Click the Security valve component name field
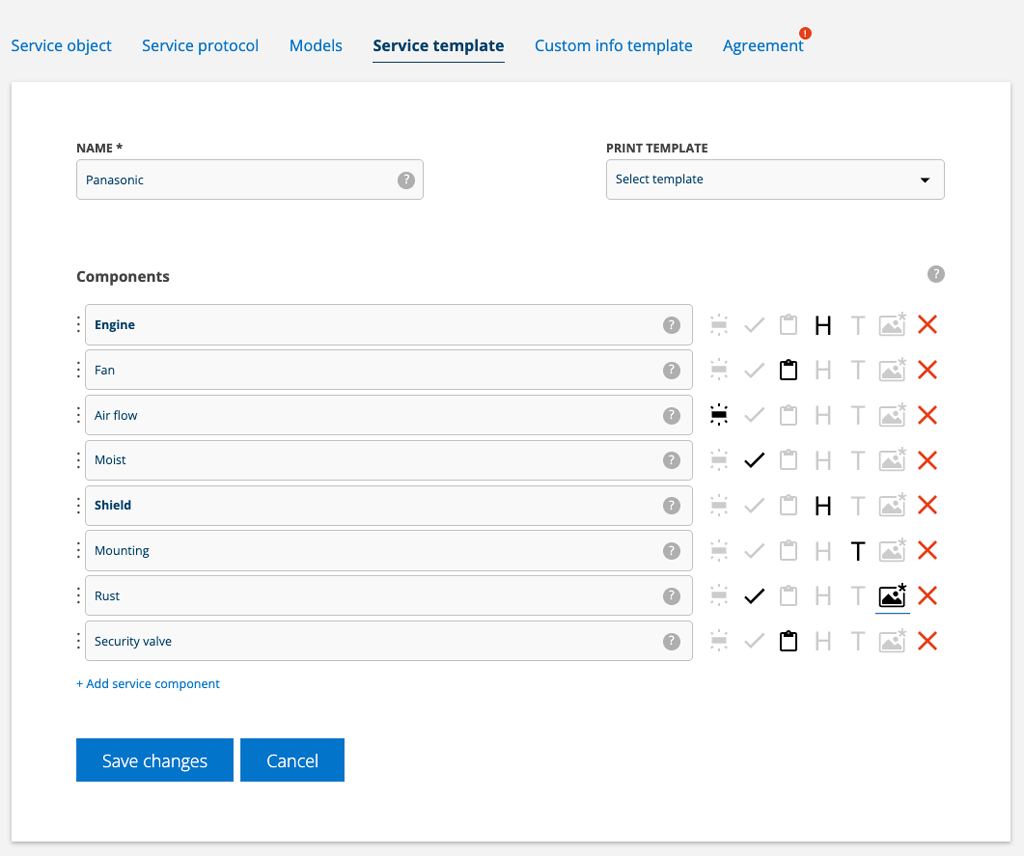Screen dimensions: 1024x856 389,641
